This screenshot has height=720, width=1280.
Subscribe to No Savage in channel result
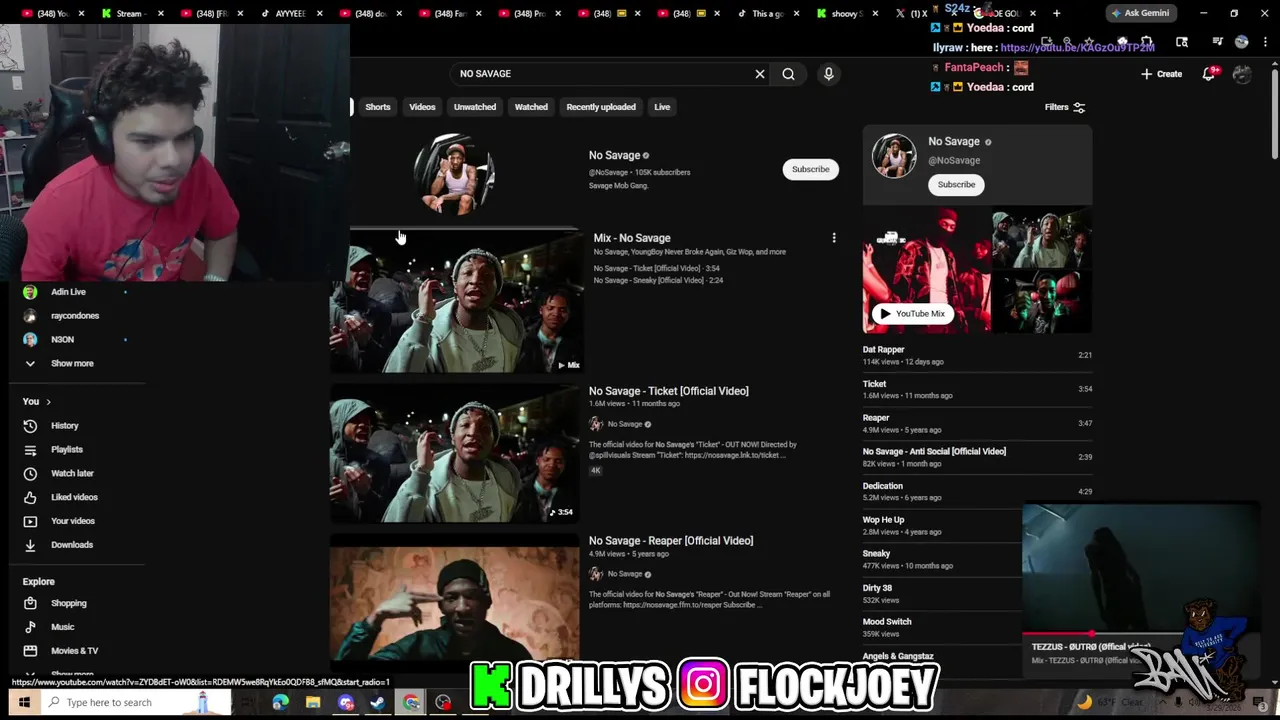[811, 169]
